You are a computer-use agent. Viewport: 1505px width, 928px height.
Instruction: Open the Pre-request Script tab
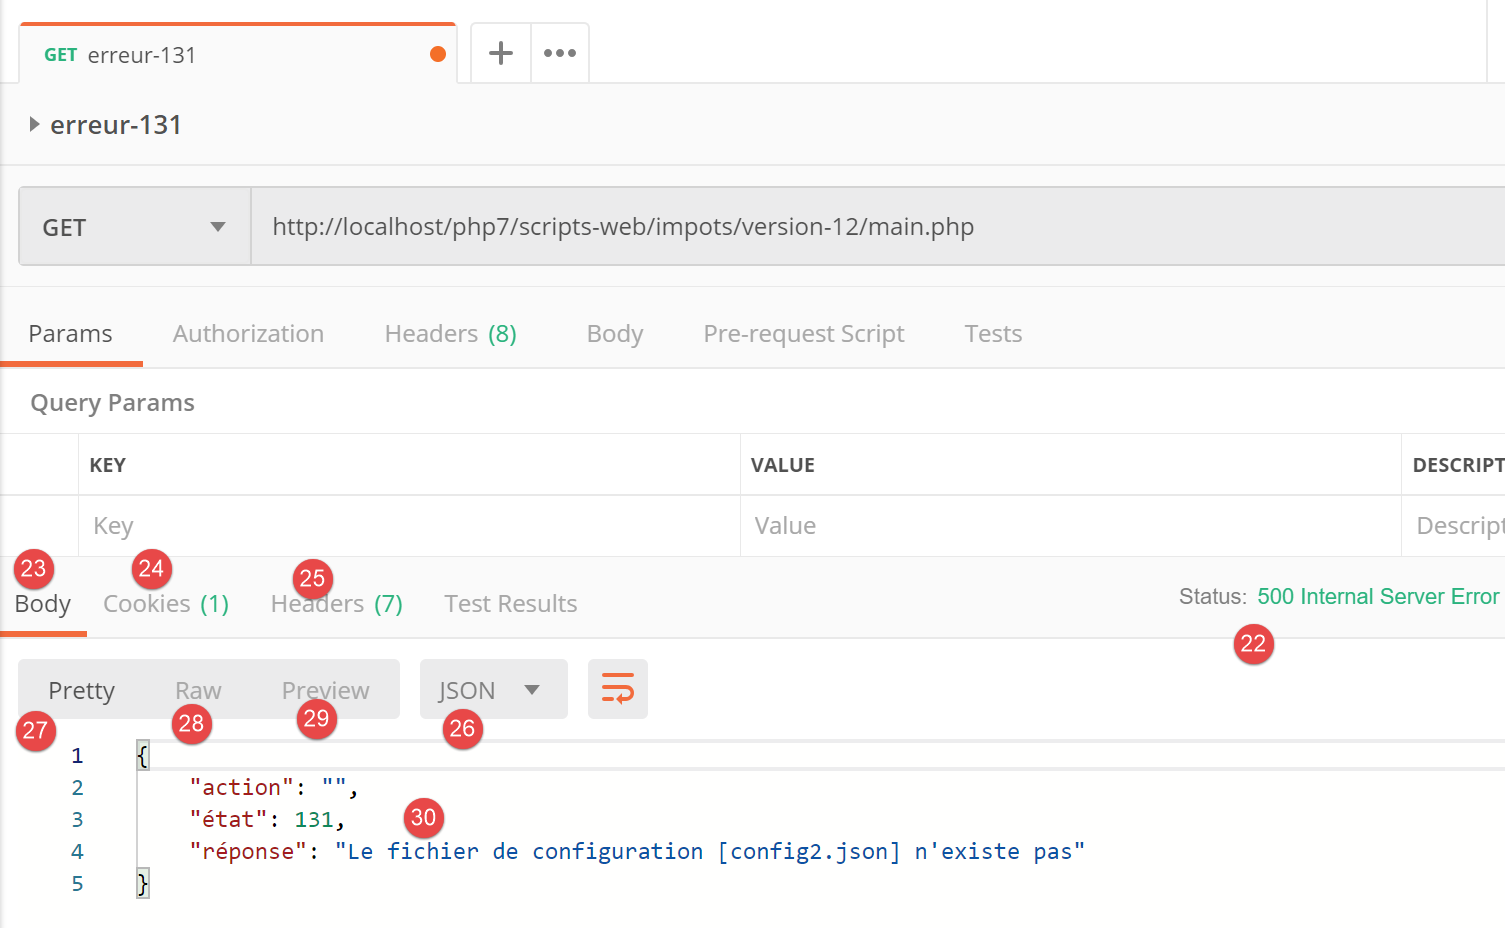(x=803, y=334)
